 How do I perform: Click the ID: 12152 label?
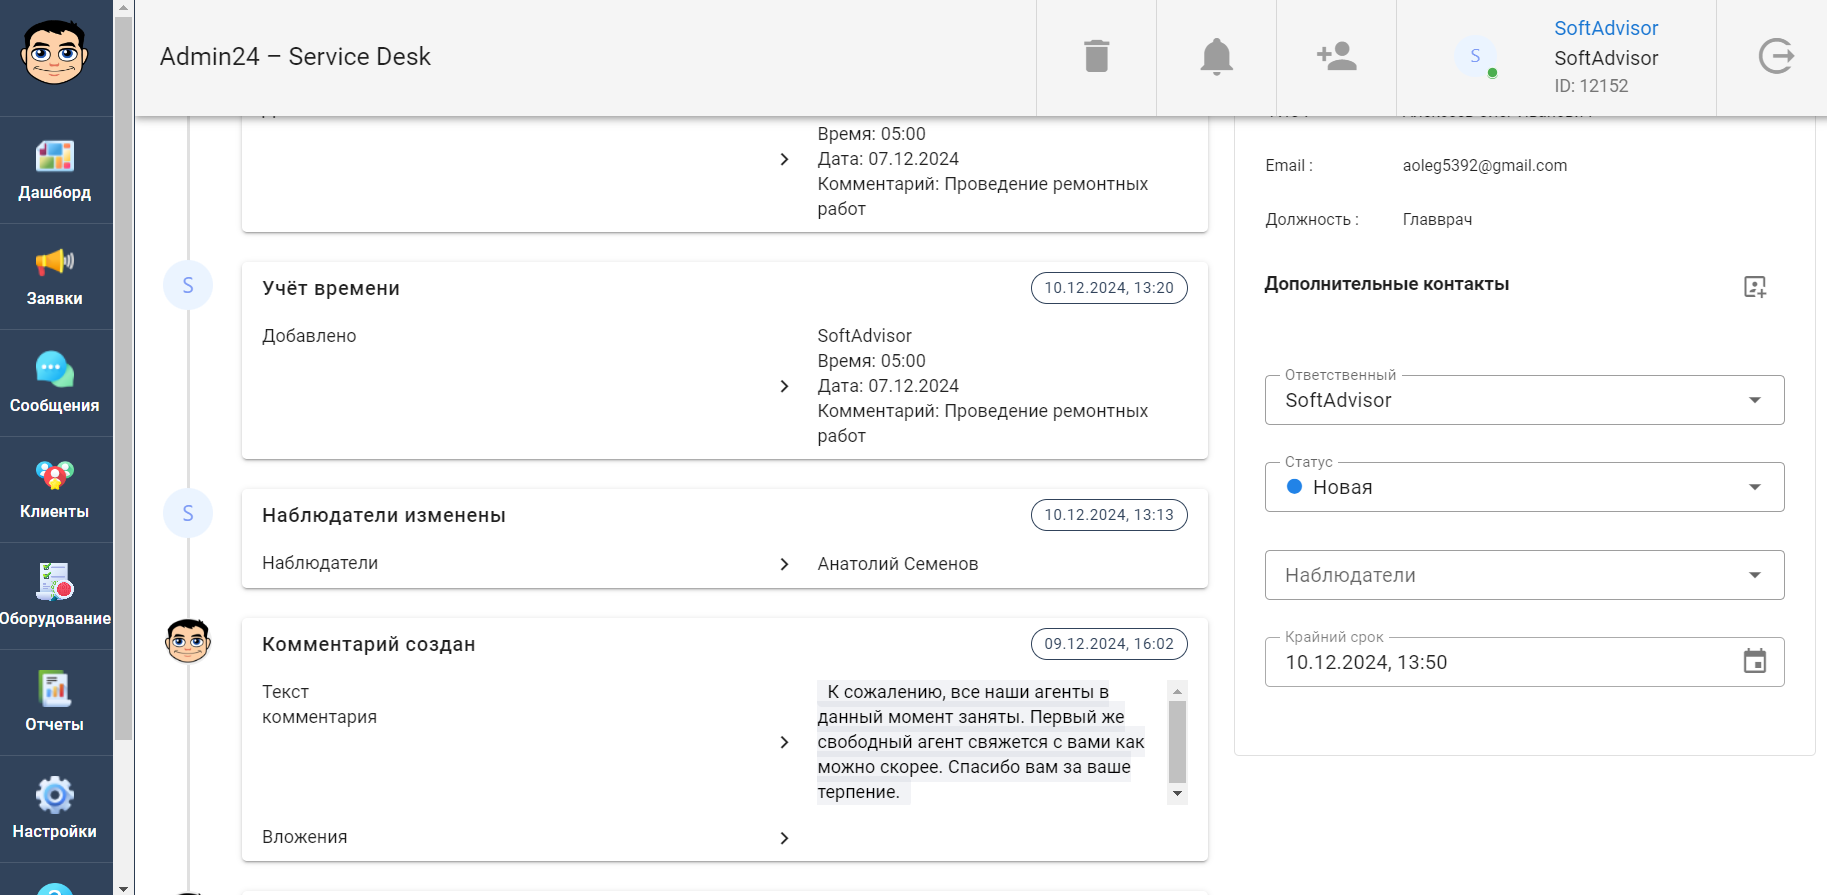coord(1591,86)
